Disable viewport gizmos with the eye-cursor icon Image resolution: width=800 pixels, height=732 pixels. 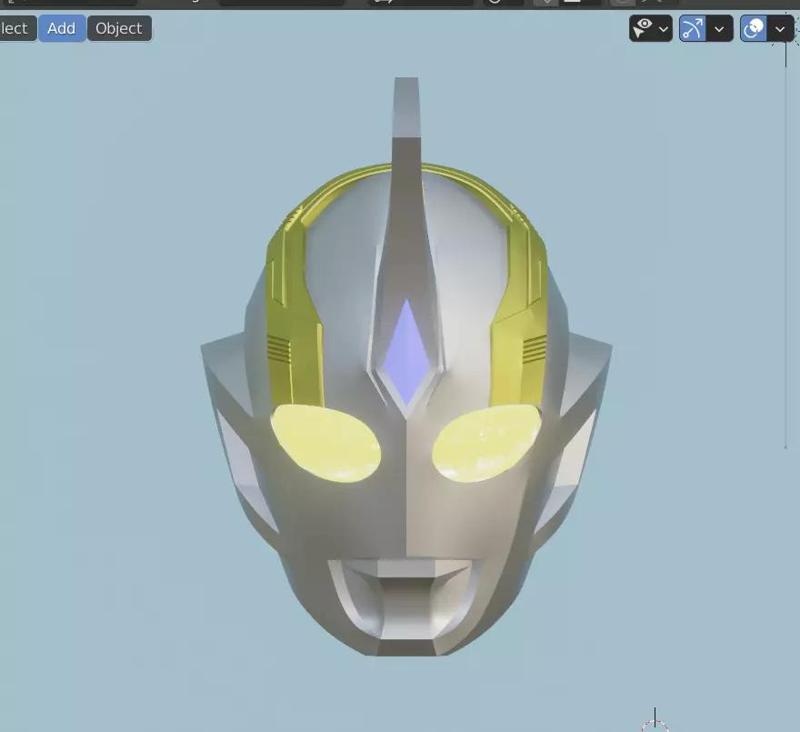click(x=645, y=27)
